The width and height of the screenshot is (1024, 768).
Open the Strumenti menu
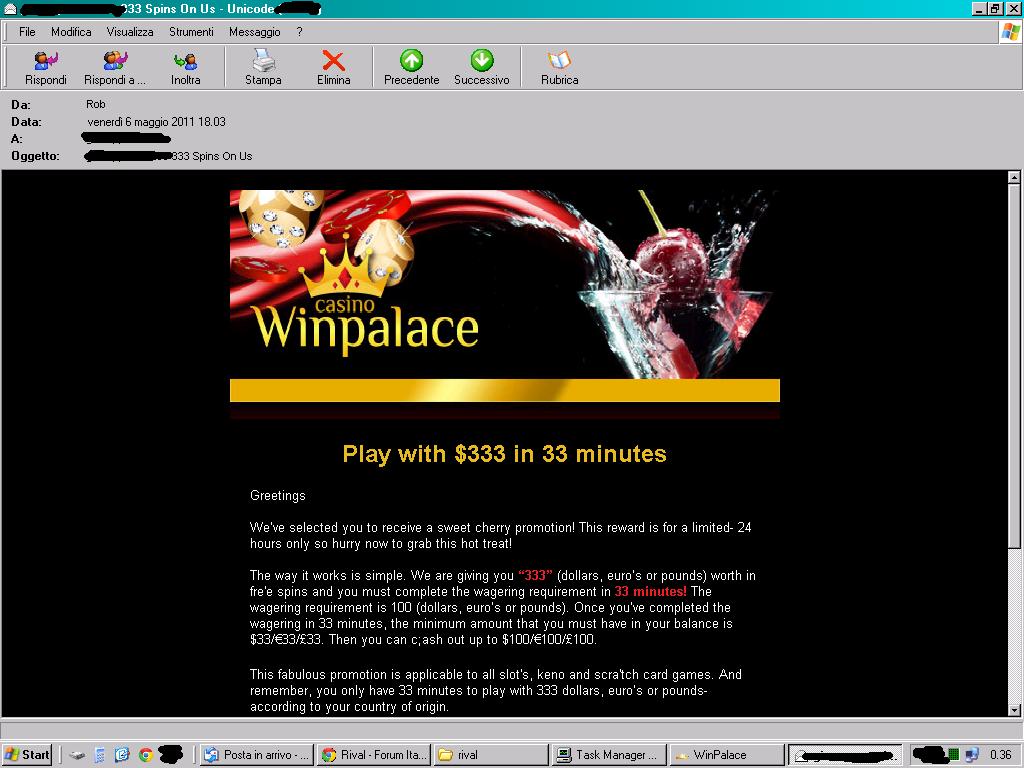pyautogui.click(x=191, y=32)
